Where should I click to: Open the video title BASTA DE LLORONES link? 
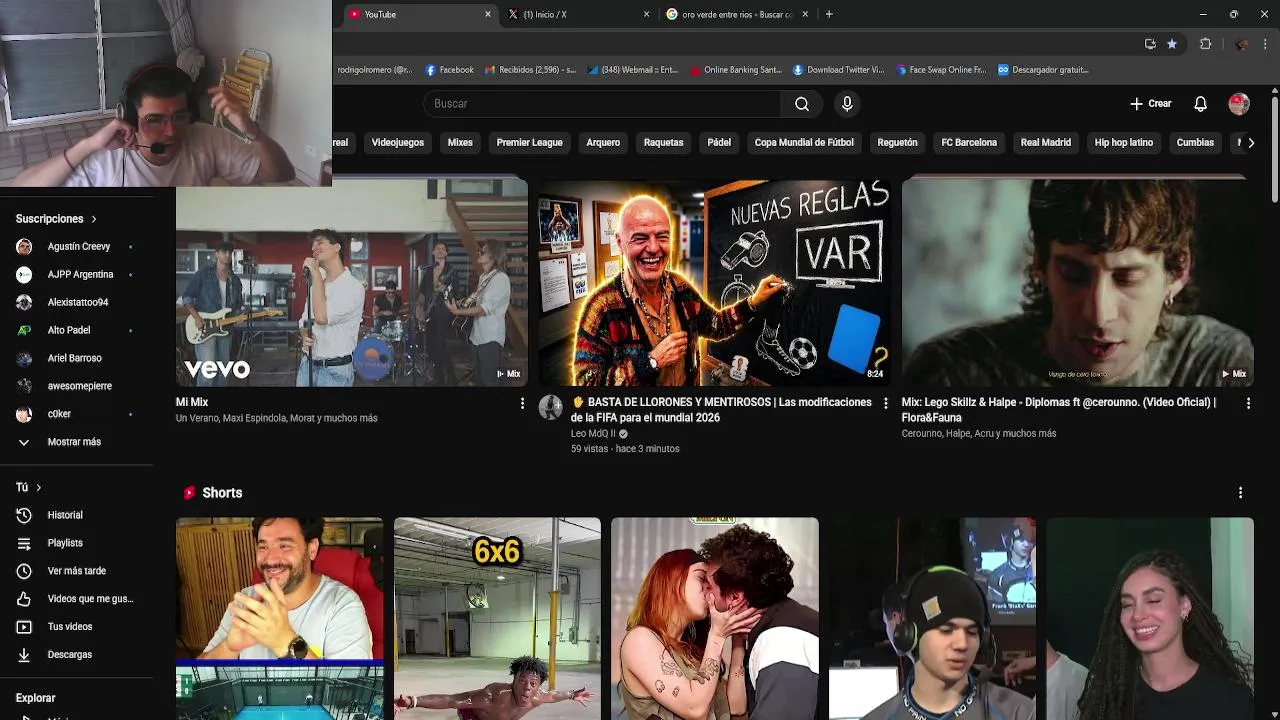click(721, 410)
